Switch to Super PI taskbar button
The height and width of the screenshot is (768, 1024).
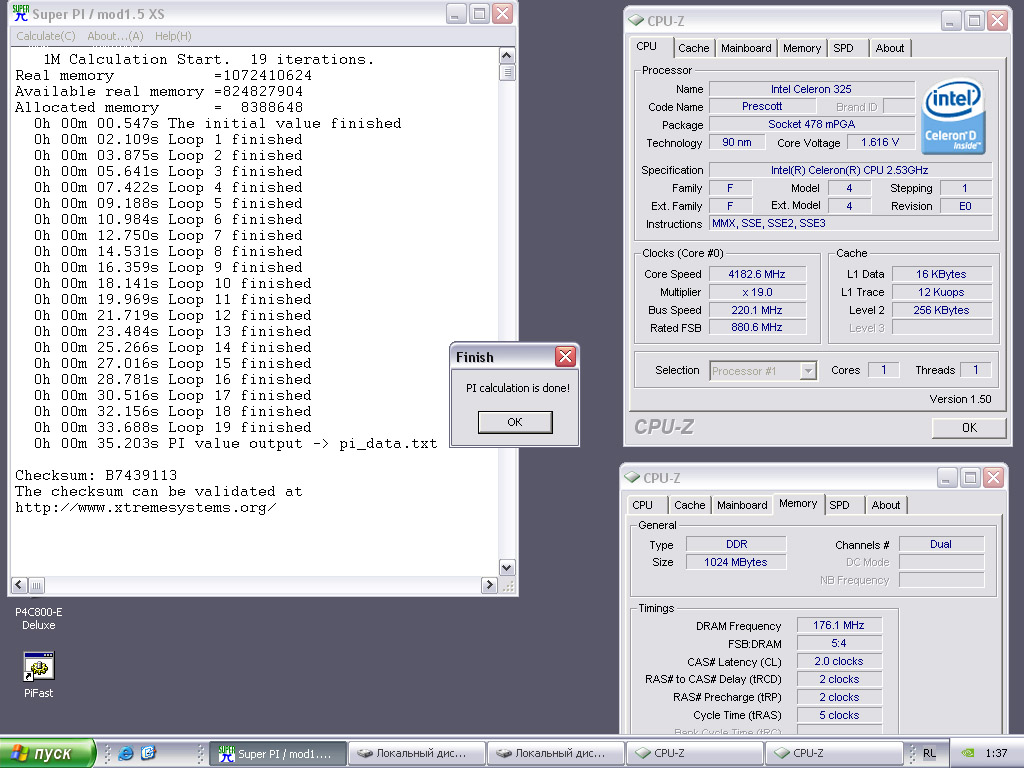(279, 754)
